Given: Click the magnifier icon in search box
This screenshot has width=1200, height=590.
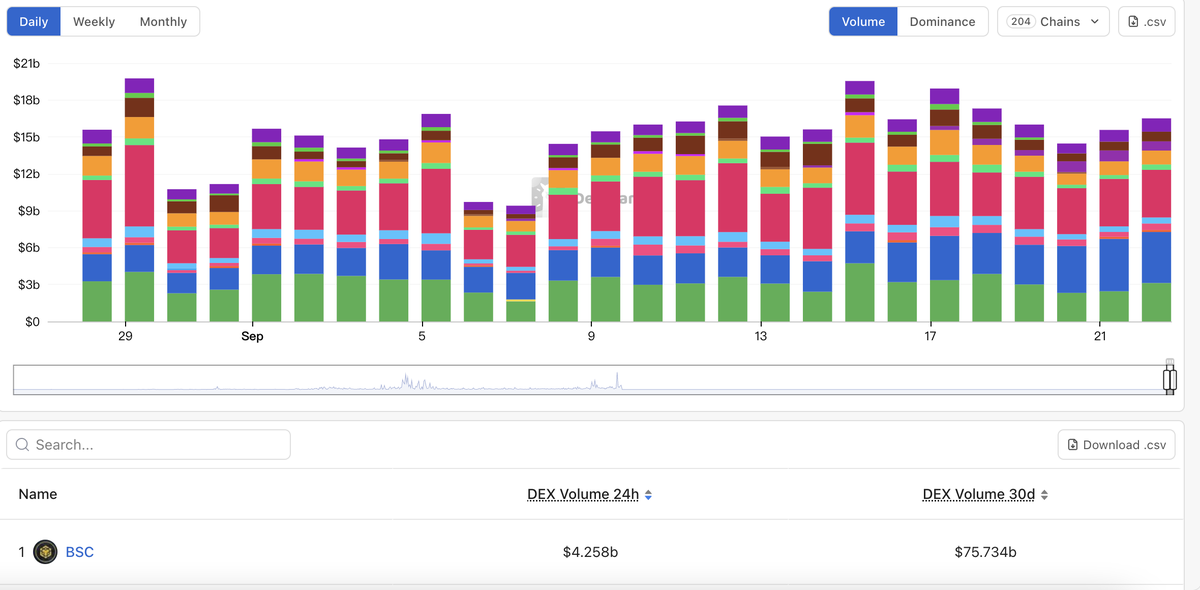Looking at the screenshot, I should 22,445.
